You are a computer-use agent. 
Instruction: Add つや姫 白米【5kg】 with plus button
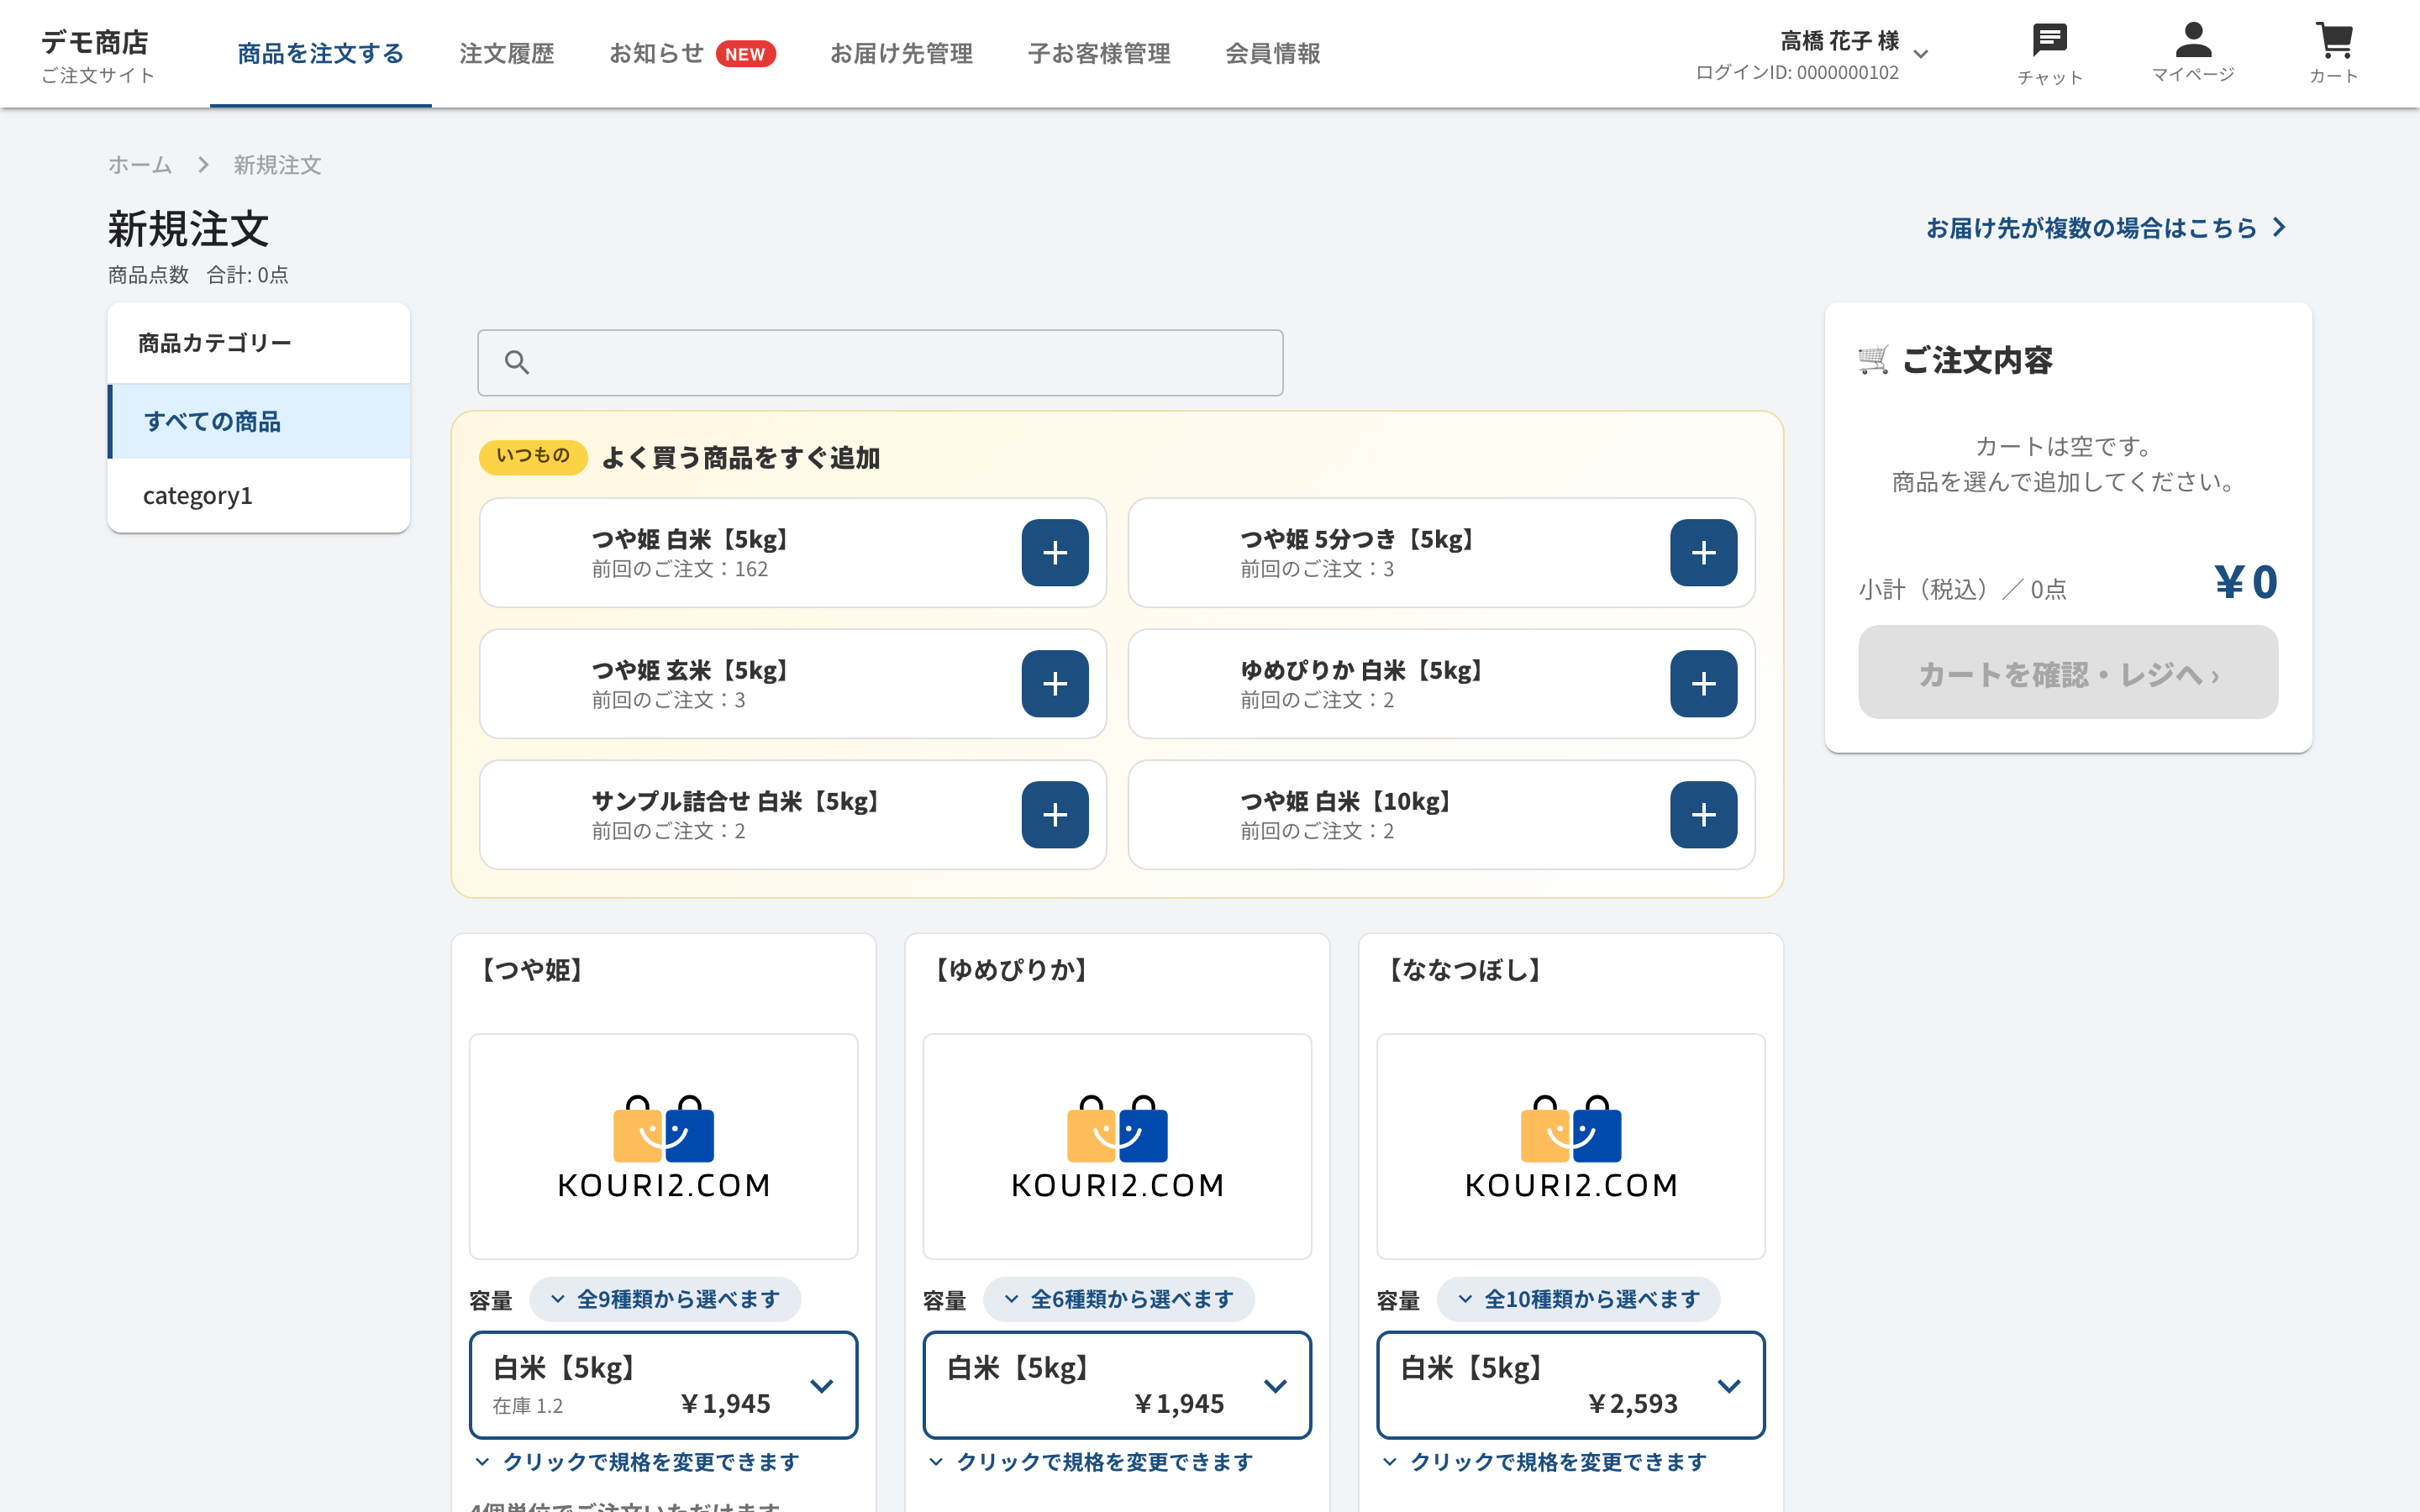tap(1054, 552)
